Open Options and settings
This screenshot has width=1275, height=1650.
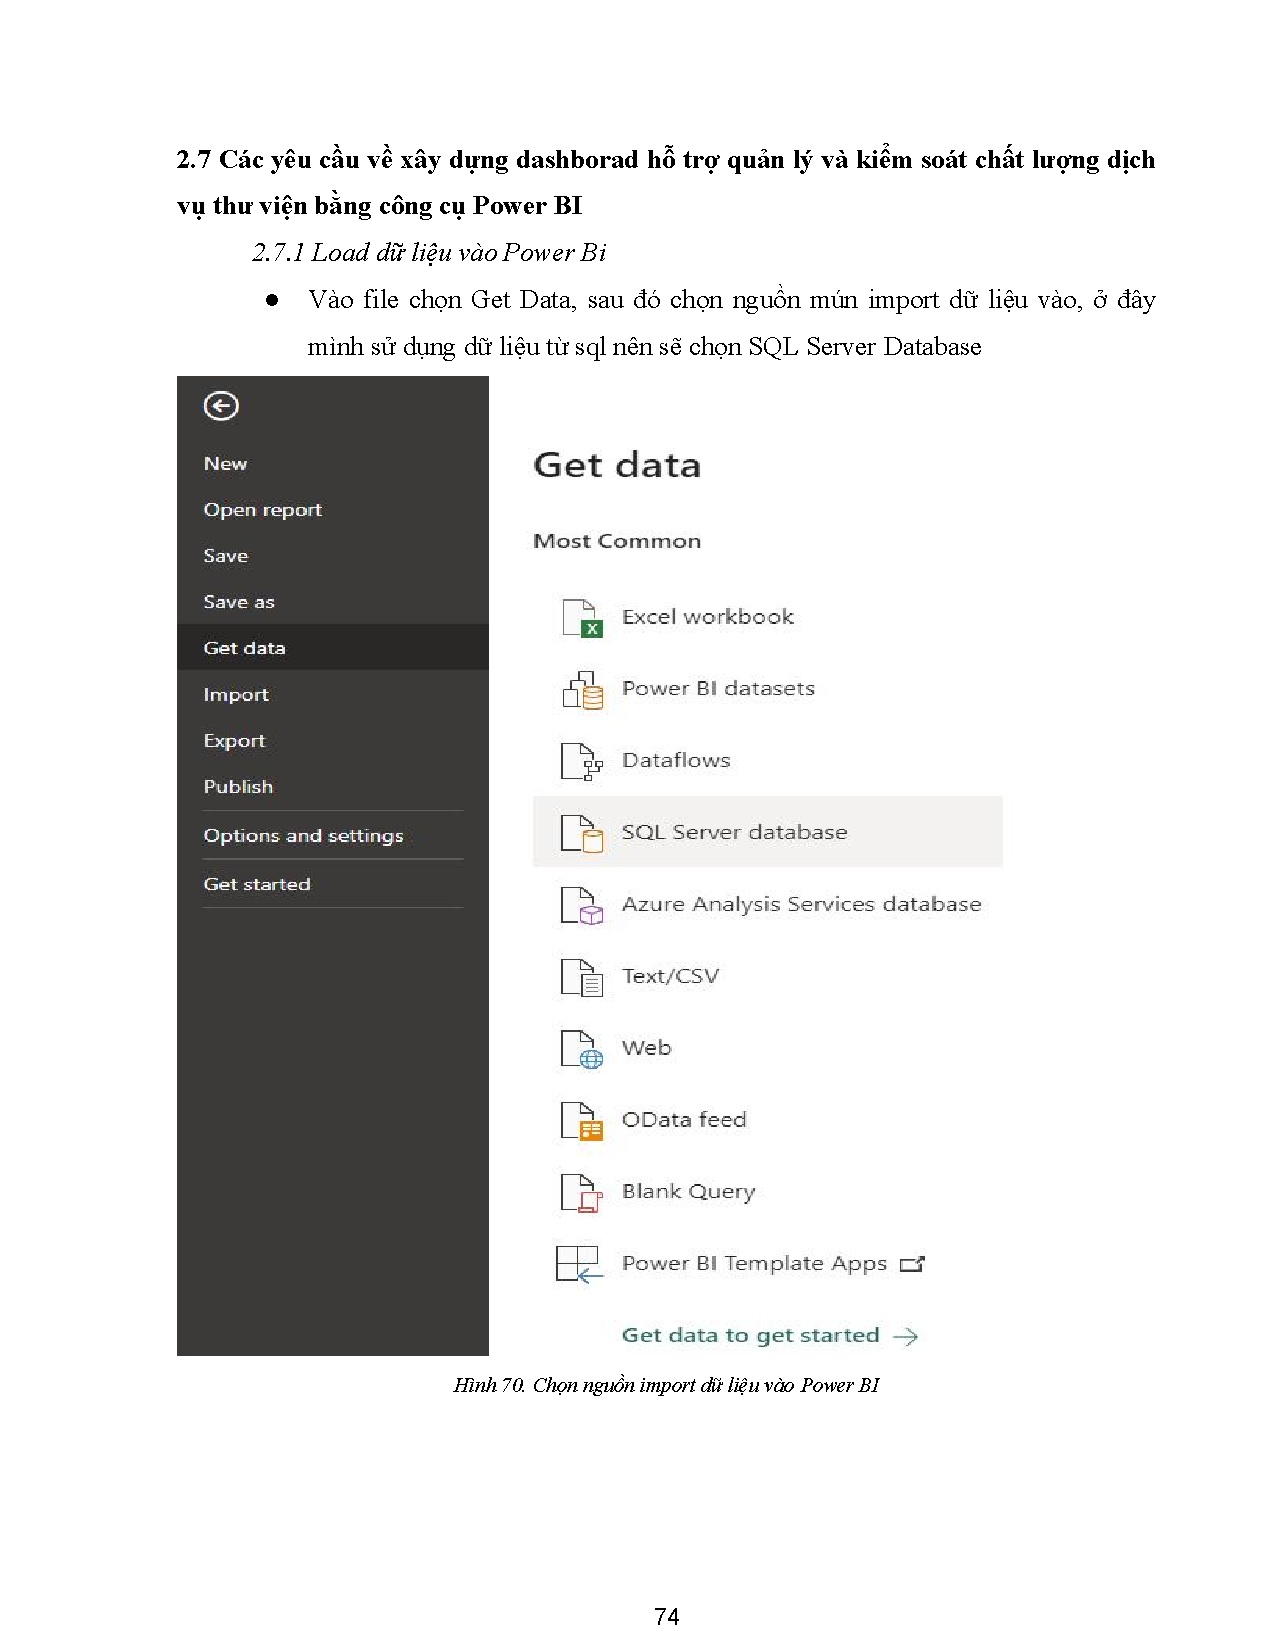tap(303, 836)
